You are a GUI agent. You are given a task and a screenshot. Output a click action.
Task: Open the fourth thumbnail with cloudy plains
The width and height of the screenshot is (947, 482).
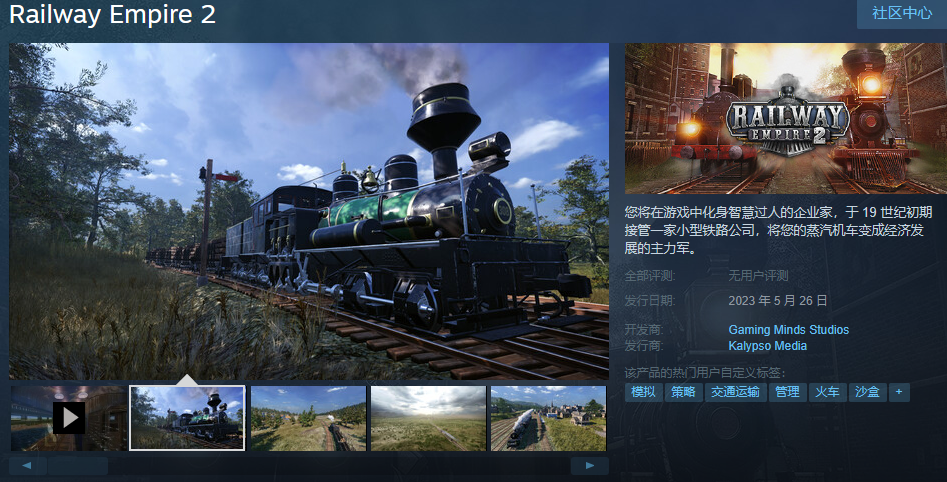pyautogui.click(x=428, y=418)
